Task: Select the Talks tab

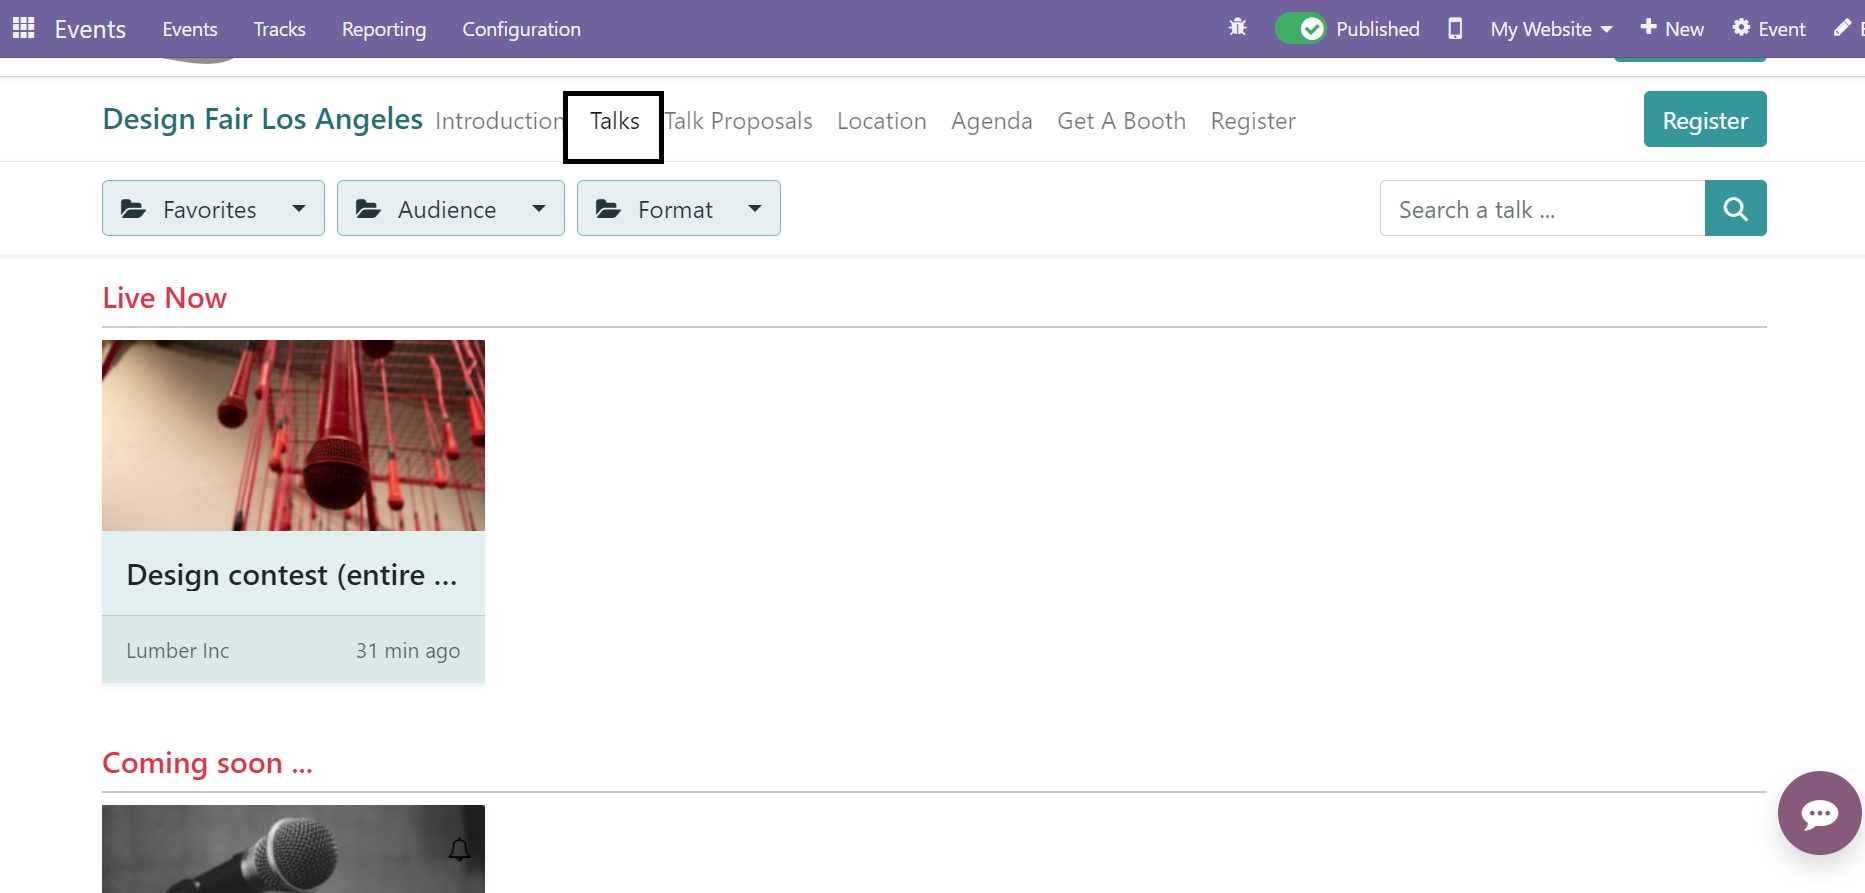Action: (x=614, y=121)
